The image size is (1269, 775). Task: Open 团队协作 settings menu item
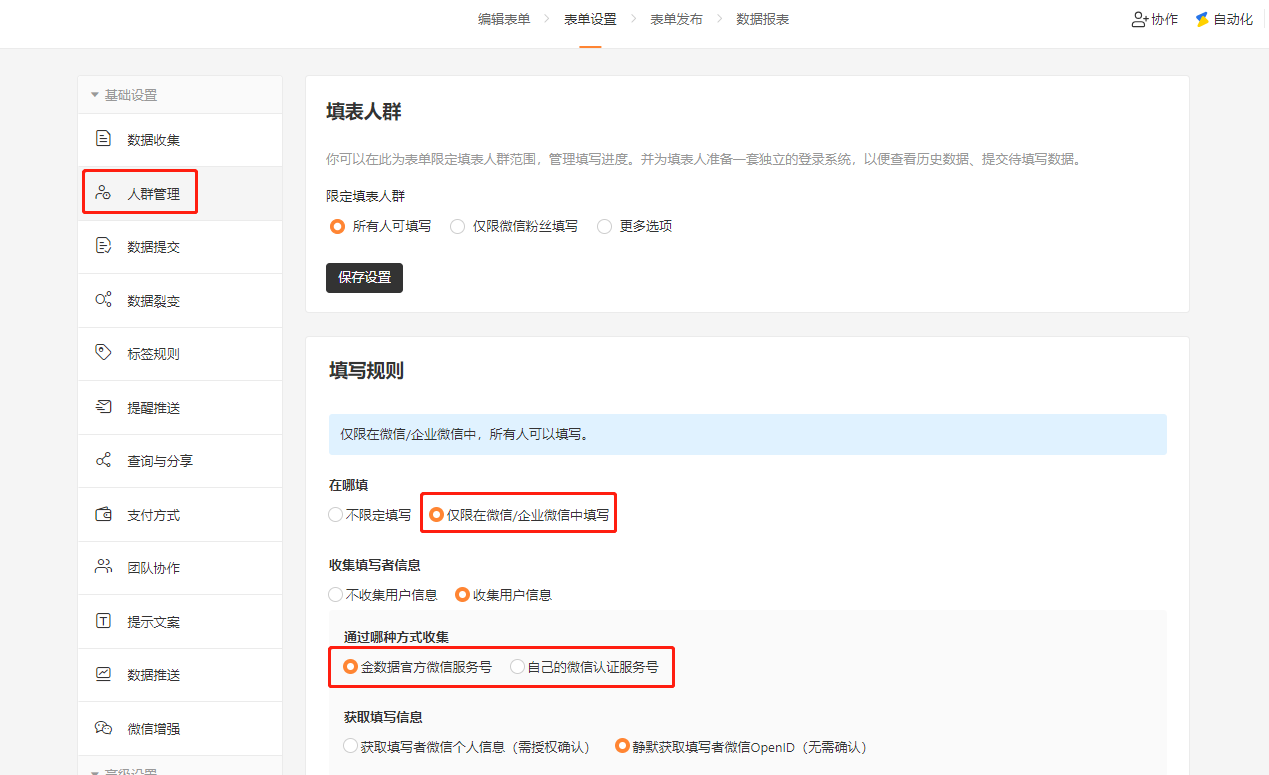pyautogui.click(x=180, y=567)
